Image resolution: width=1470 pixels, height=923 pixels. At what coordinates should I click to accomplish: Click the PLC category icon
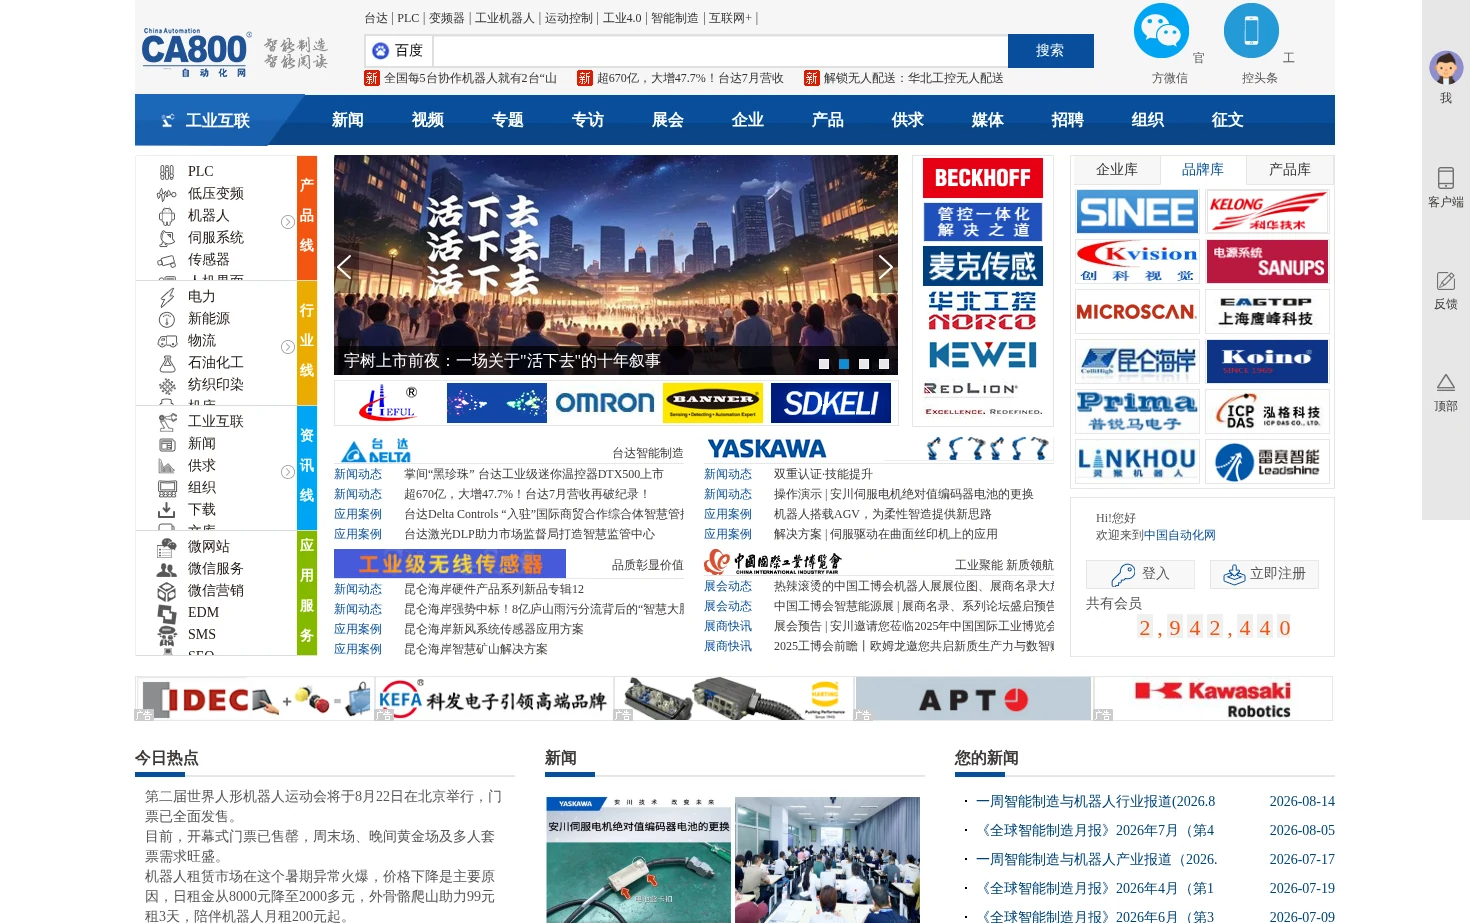point(167,172)
